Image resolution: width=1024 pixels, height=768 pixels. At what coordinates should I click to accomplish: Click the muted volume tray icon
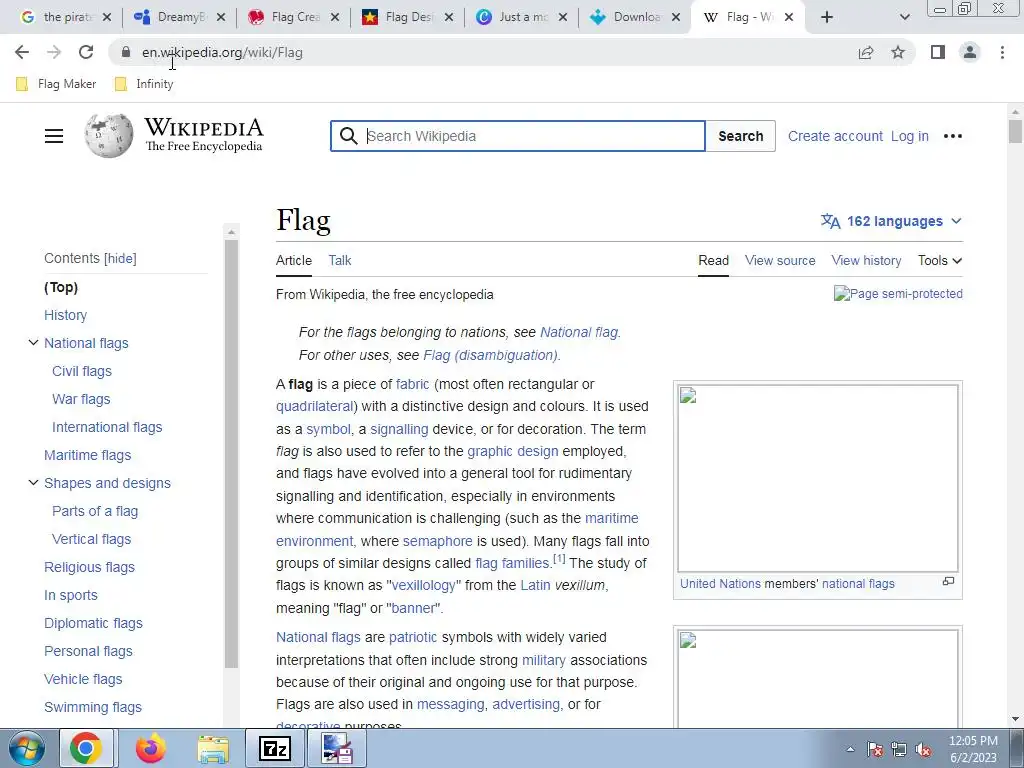point(923,750)
